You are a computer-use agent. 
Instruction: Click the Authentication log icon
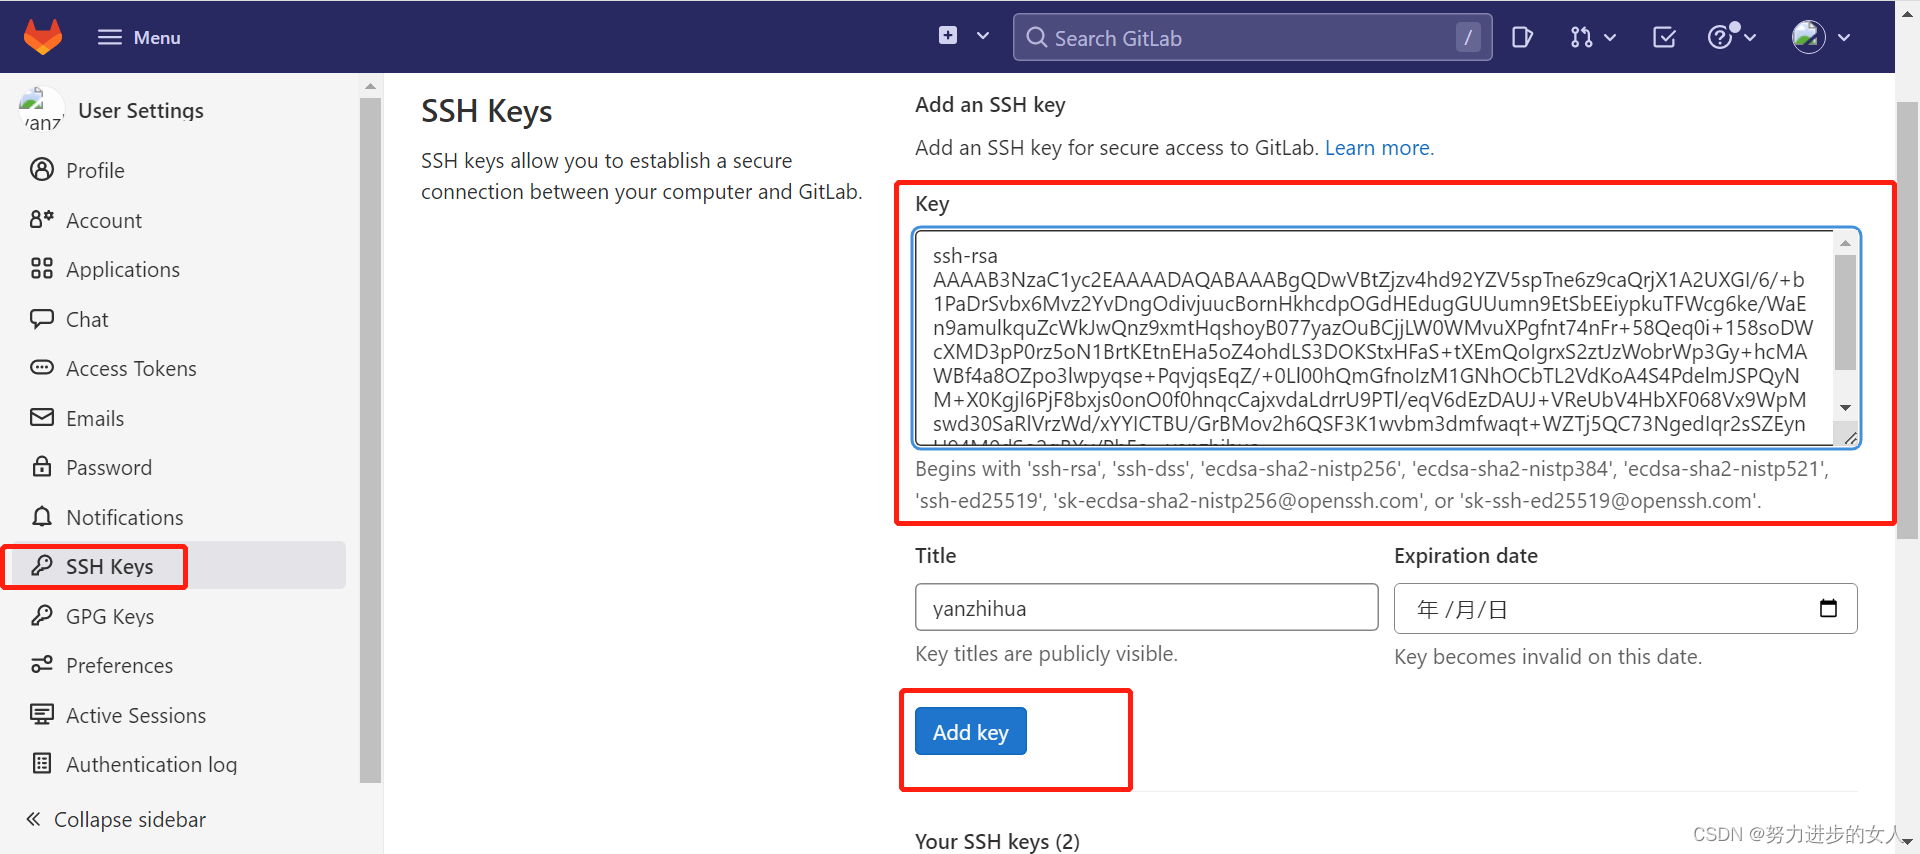pos(42,763)
